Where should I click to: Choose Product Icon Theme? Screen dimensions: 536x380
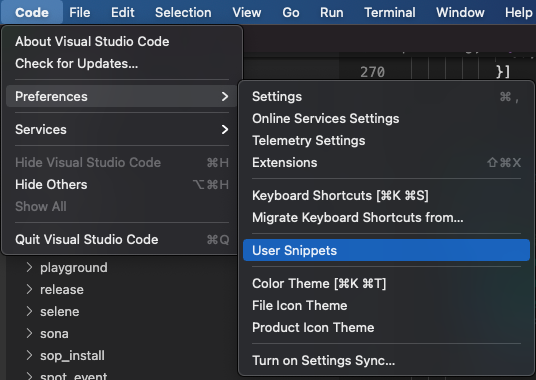[x=386, y=327]
